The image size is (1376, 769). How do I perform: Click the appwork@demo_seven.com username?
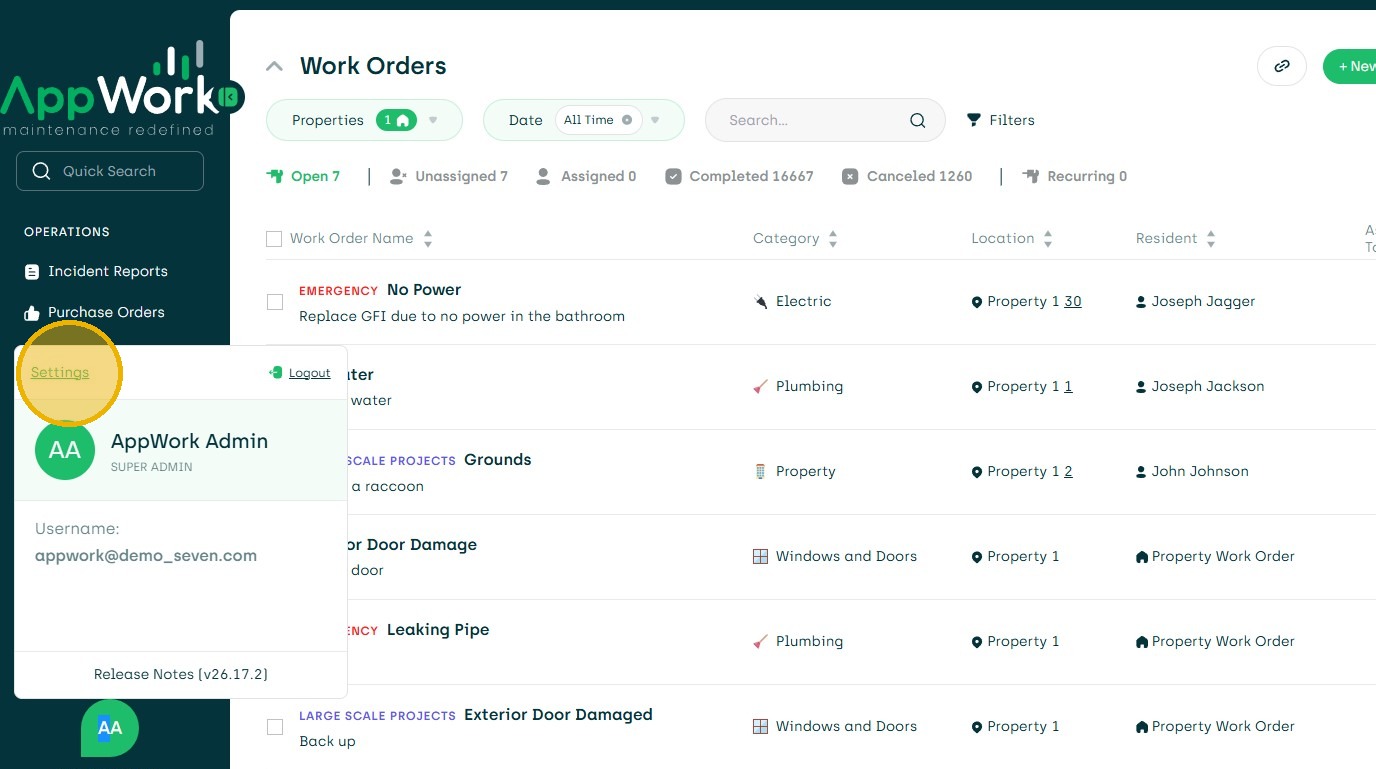146,556
